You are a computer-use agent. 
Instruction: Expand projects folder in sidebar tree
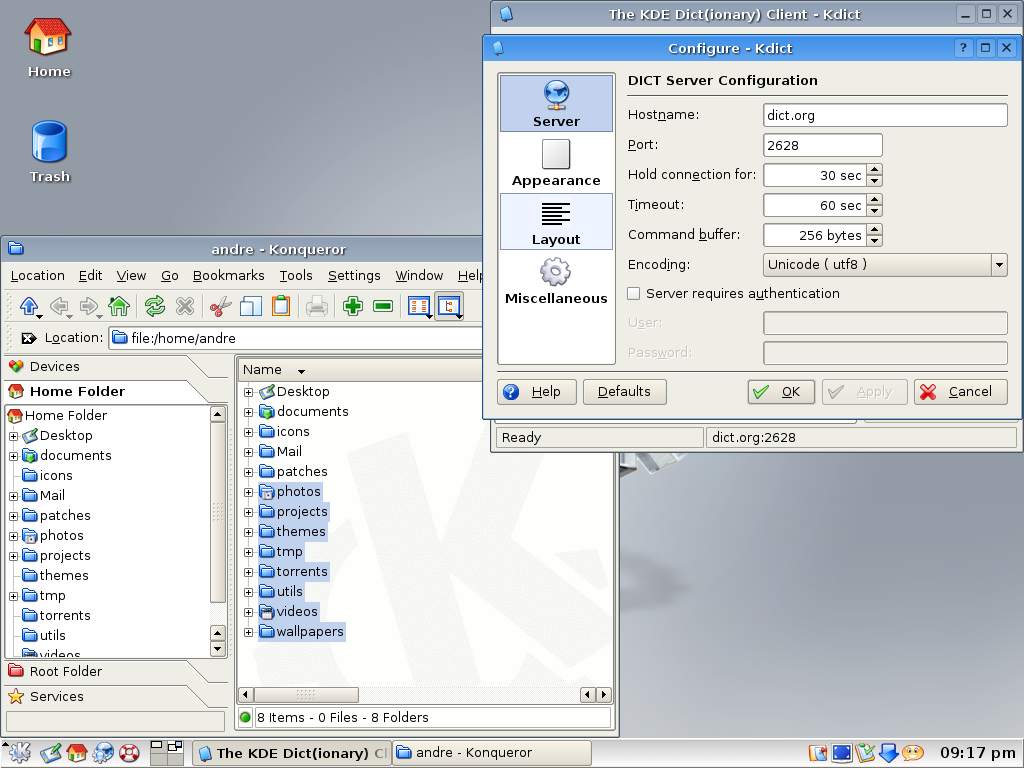pos(13,556)
